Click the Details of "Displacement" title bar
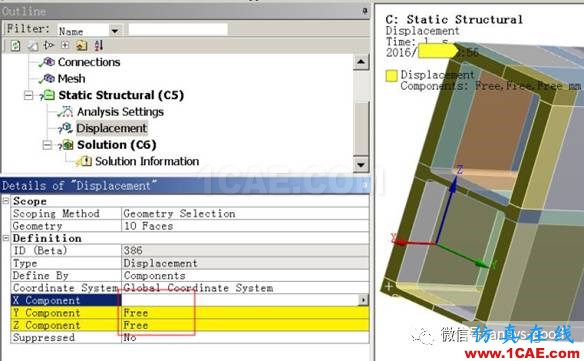 [x=185, y=185]
